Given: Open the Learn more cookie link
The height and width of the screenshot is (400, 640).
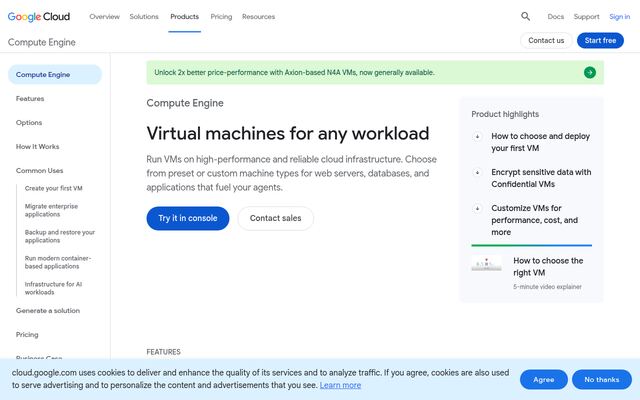Looking at the screenshot, I should coord(340,385).
